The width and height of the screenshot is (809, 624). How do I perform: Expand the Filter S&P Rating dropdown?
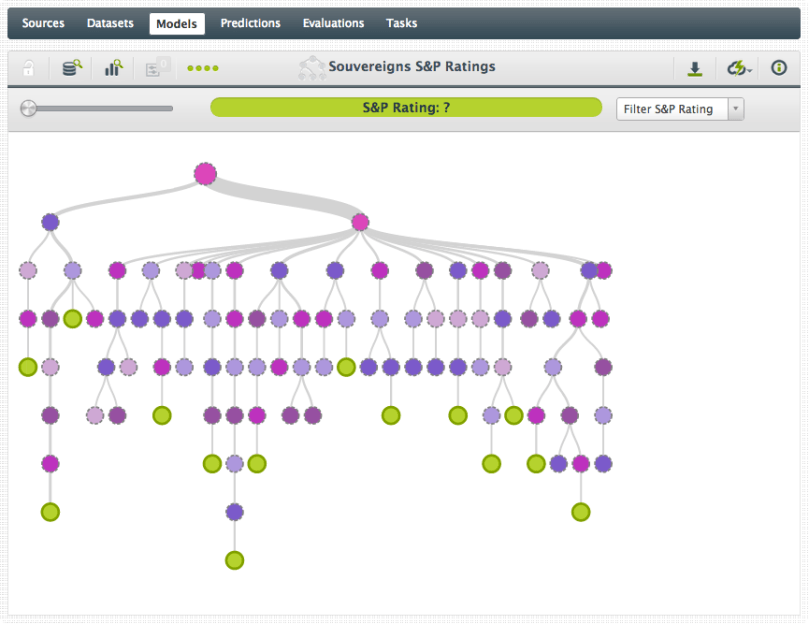coord(680,109)
